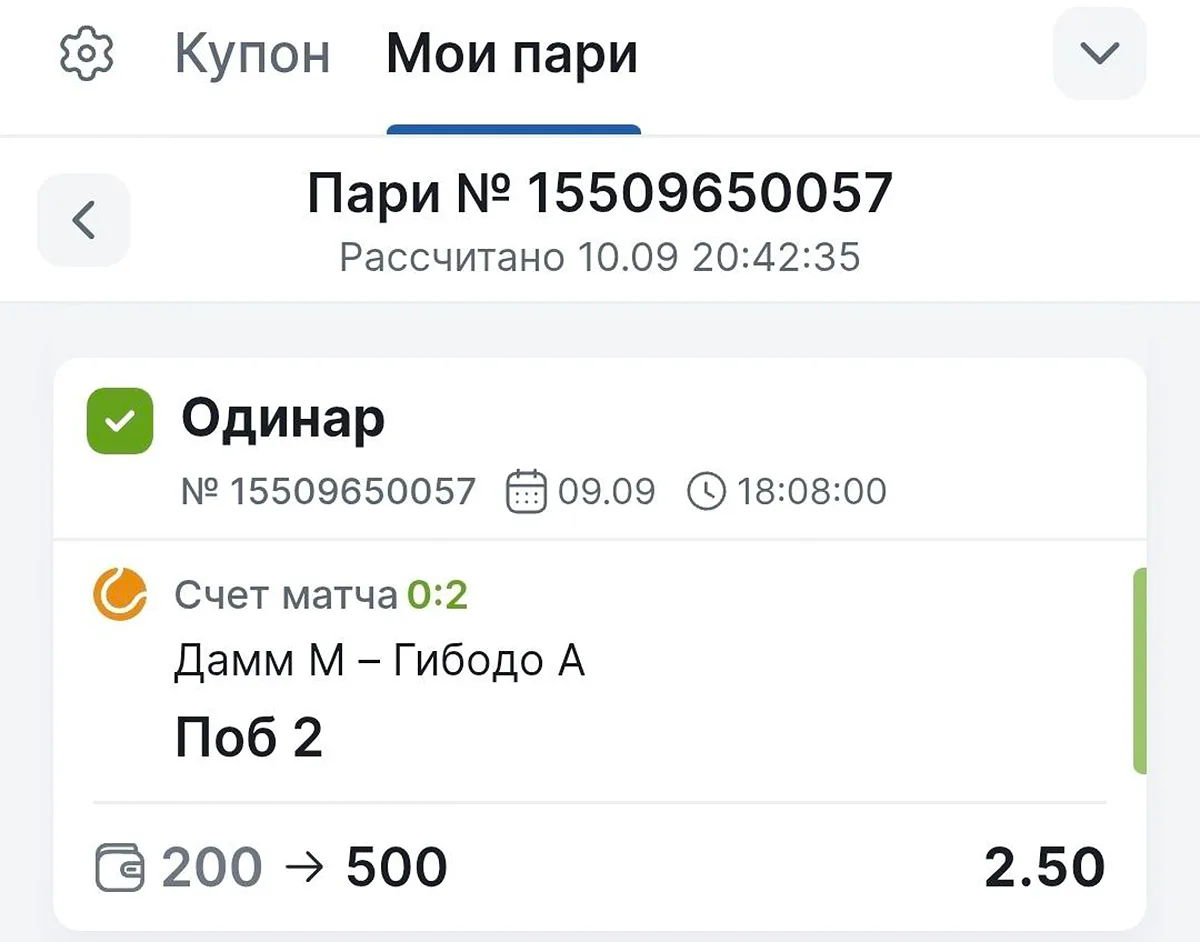The image size is (1200, 942).
Task: Click the wallet icon beside 200
Action: (121, 867)
